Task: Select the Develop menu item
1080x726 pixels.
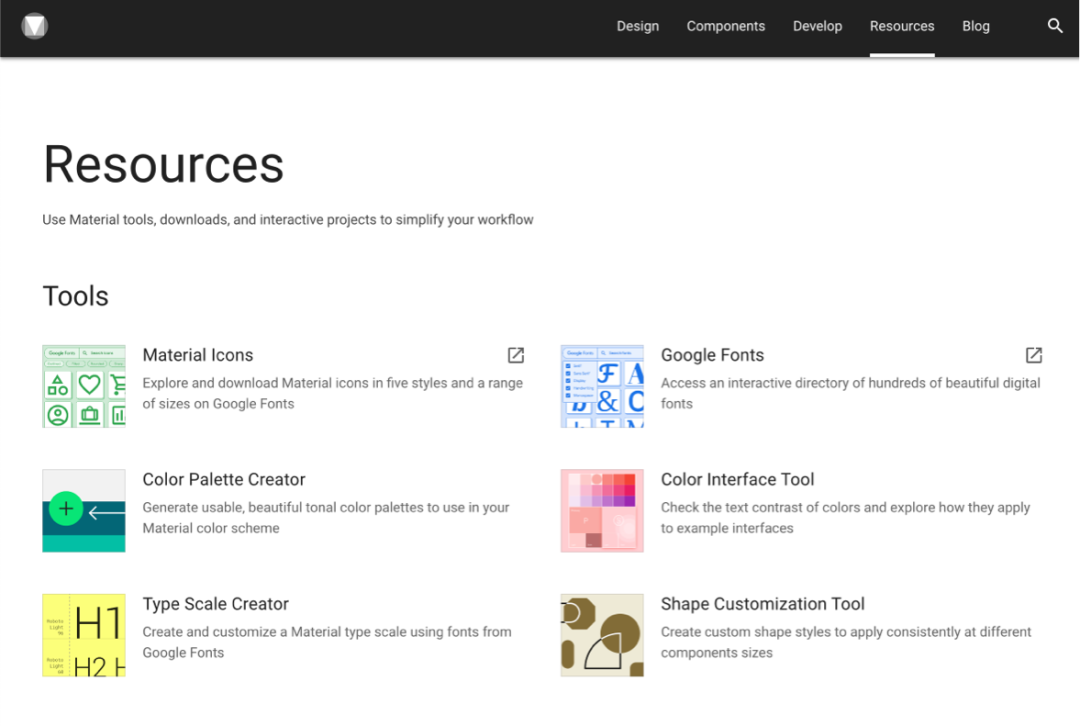Action: (818, 26)
